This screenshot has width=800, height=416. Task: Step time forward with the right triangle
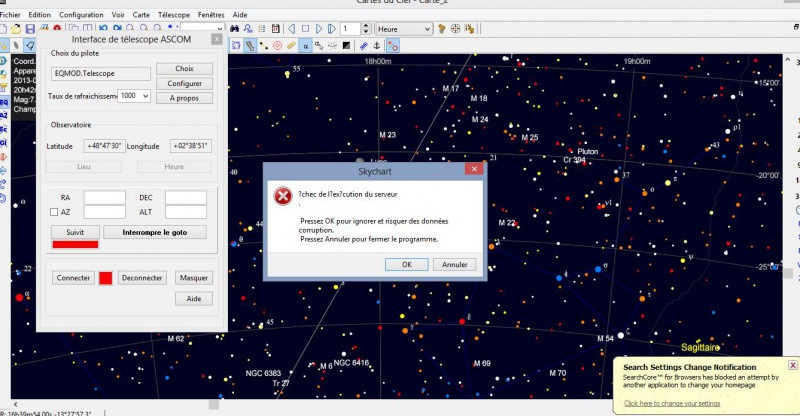tap(319, 29)
